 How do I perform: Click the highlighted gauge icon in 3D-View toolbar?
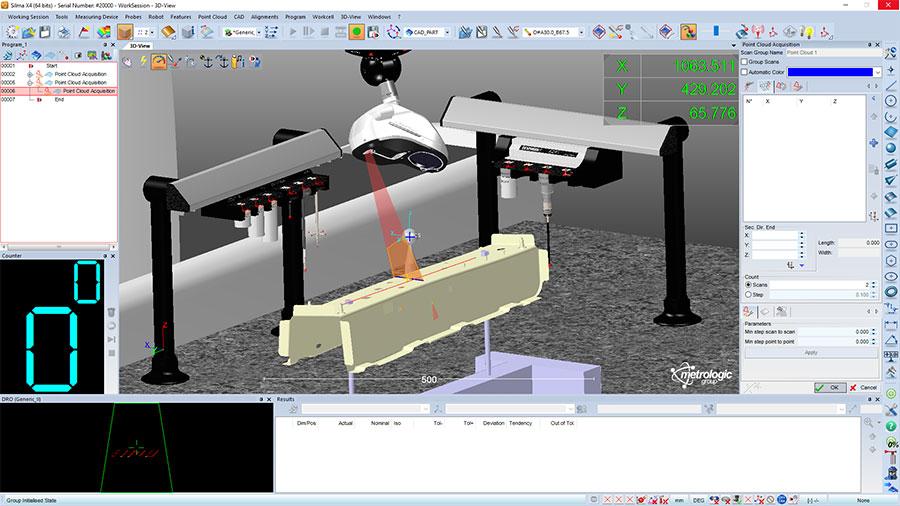point(159,61)
